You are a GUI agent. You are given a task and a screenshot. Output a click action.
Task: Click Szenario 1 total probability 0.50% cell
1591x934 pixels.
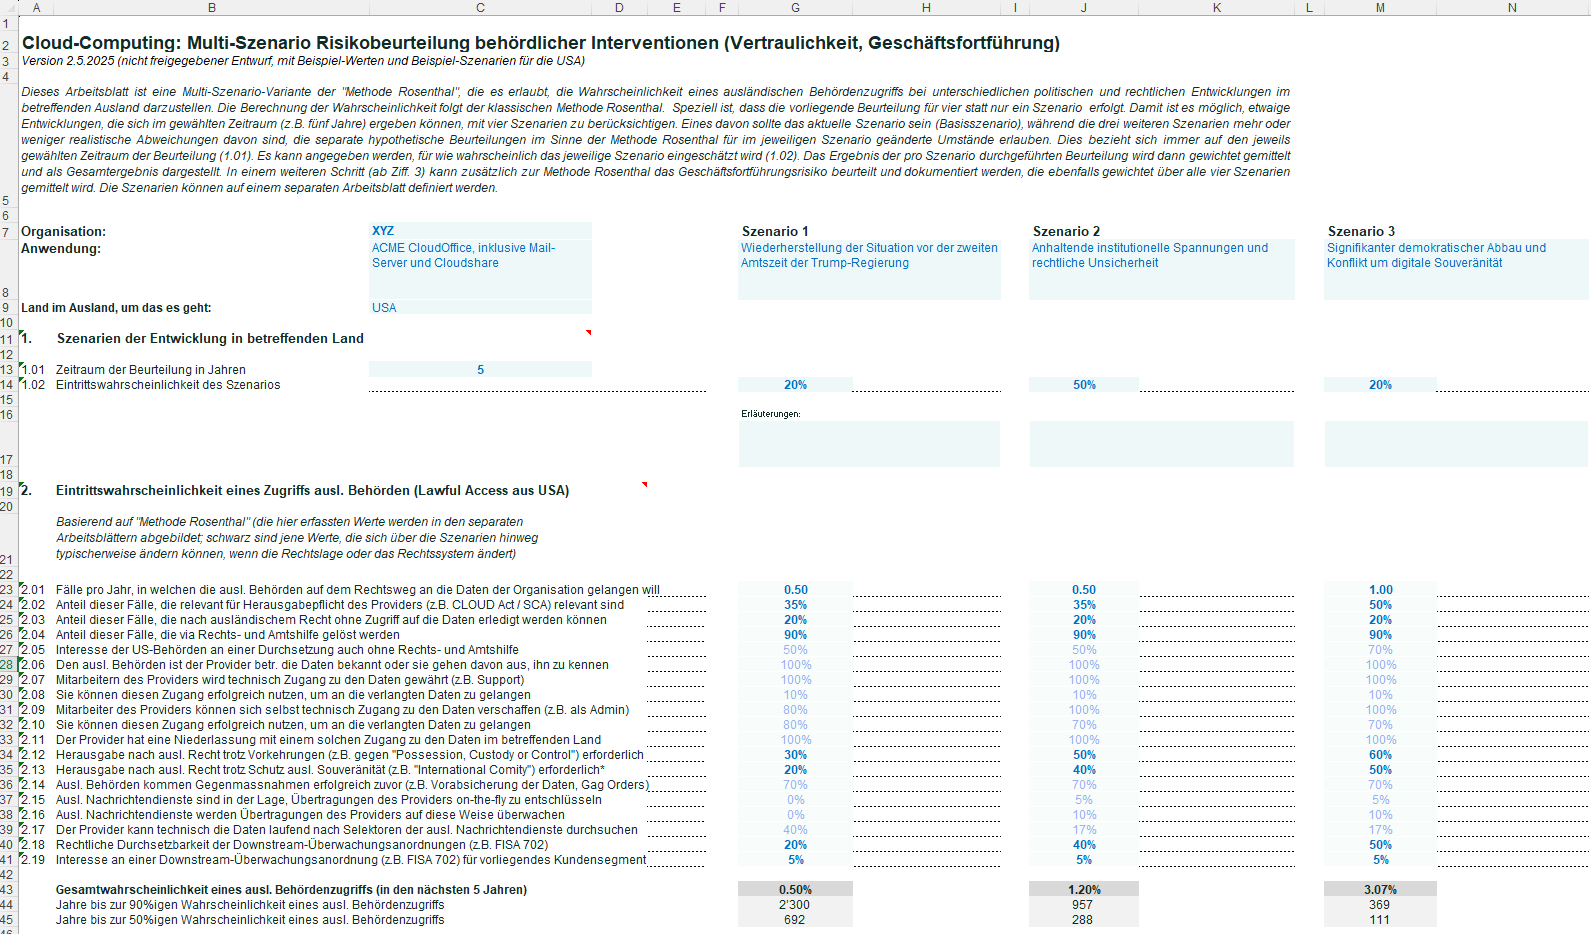[x=795, y=889]
